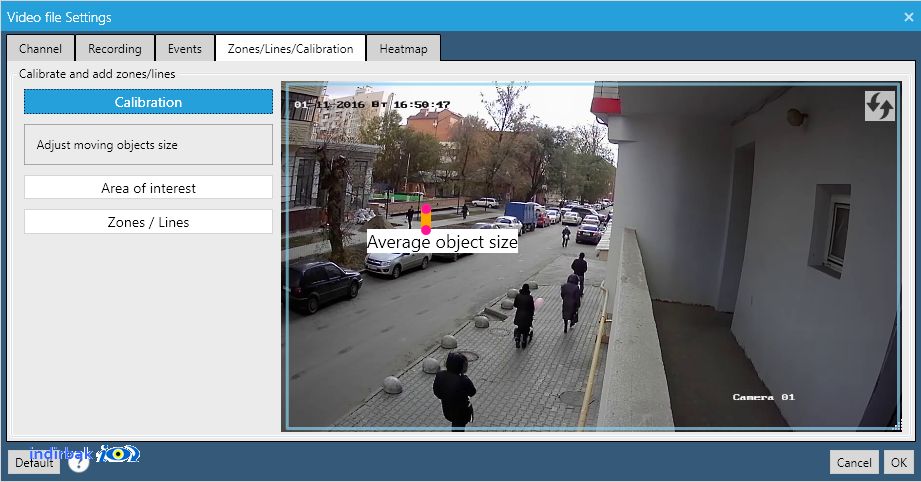
Task: Click the top pink size marker handle
Action: (x=426, y=208)
